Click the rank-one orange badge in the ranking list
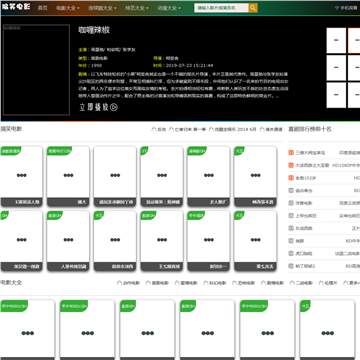This screenshot has height=360, width=360. (291, 153)
